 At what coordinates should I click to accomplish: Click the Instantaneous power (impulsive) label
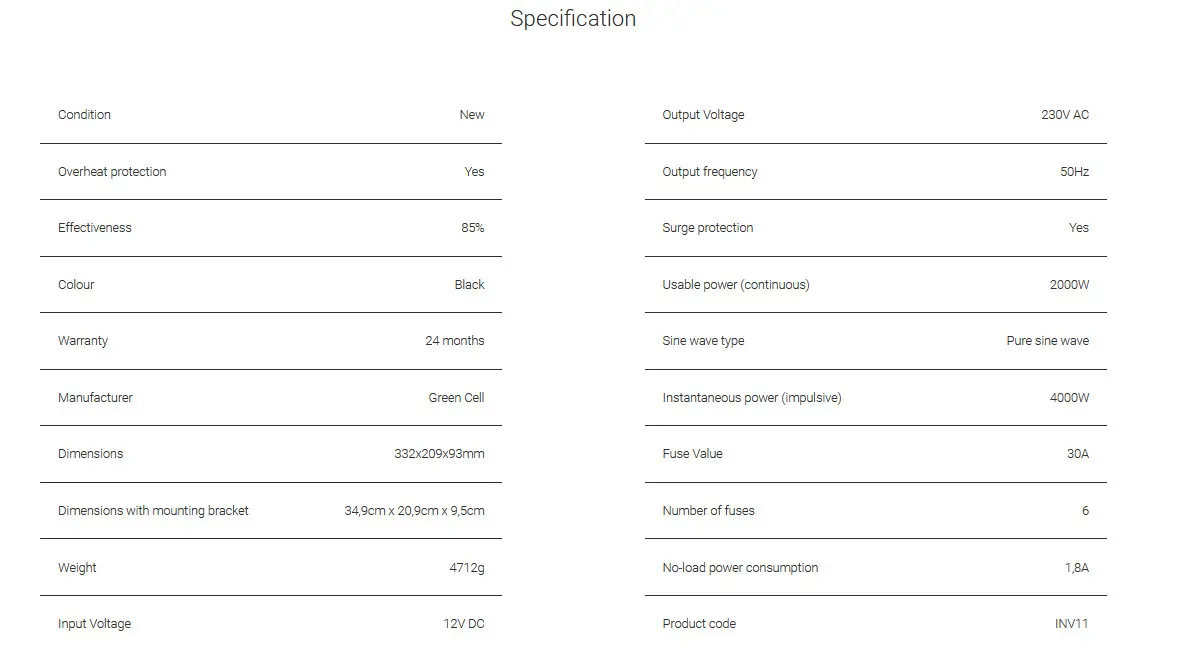(x=751, y=398)
